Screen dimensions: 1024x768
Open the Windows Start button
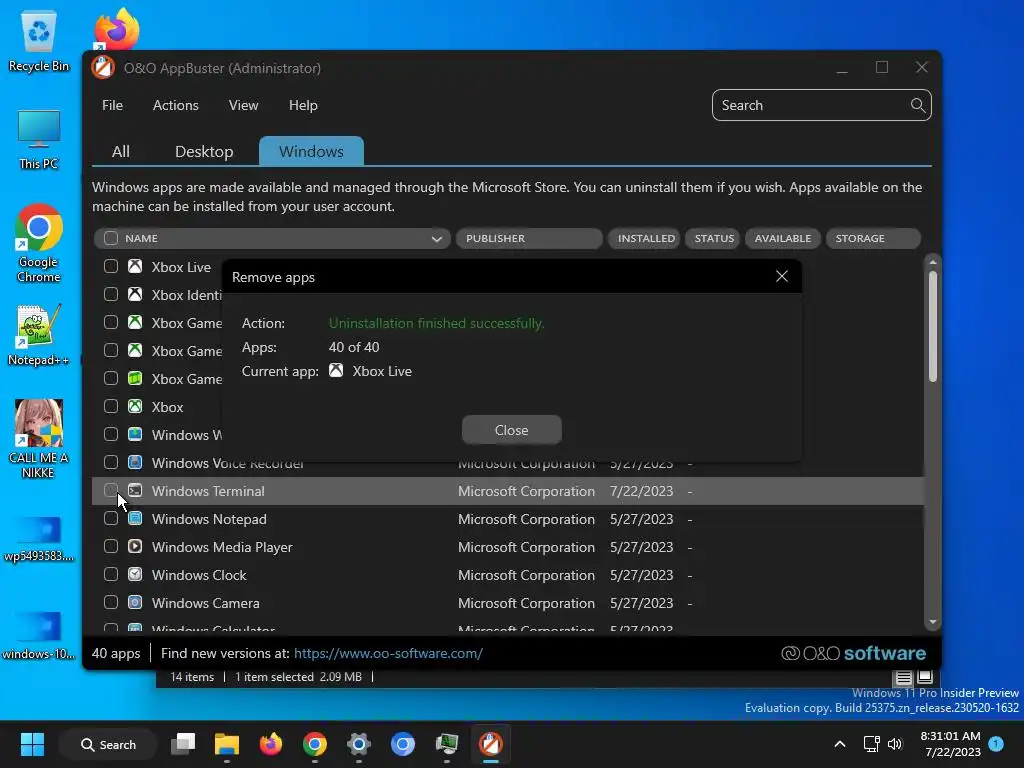click(x=32, y=744)
